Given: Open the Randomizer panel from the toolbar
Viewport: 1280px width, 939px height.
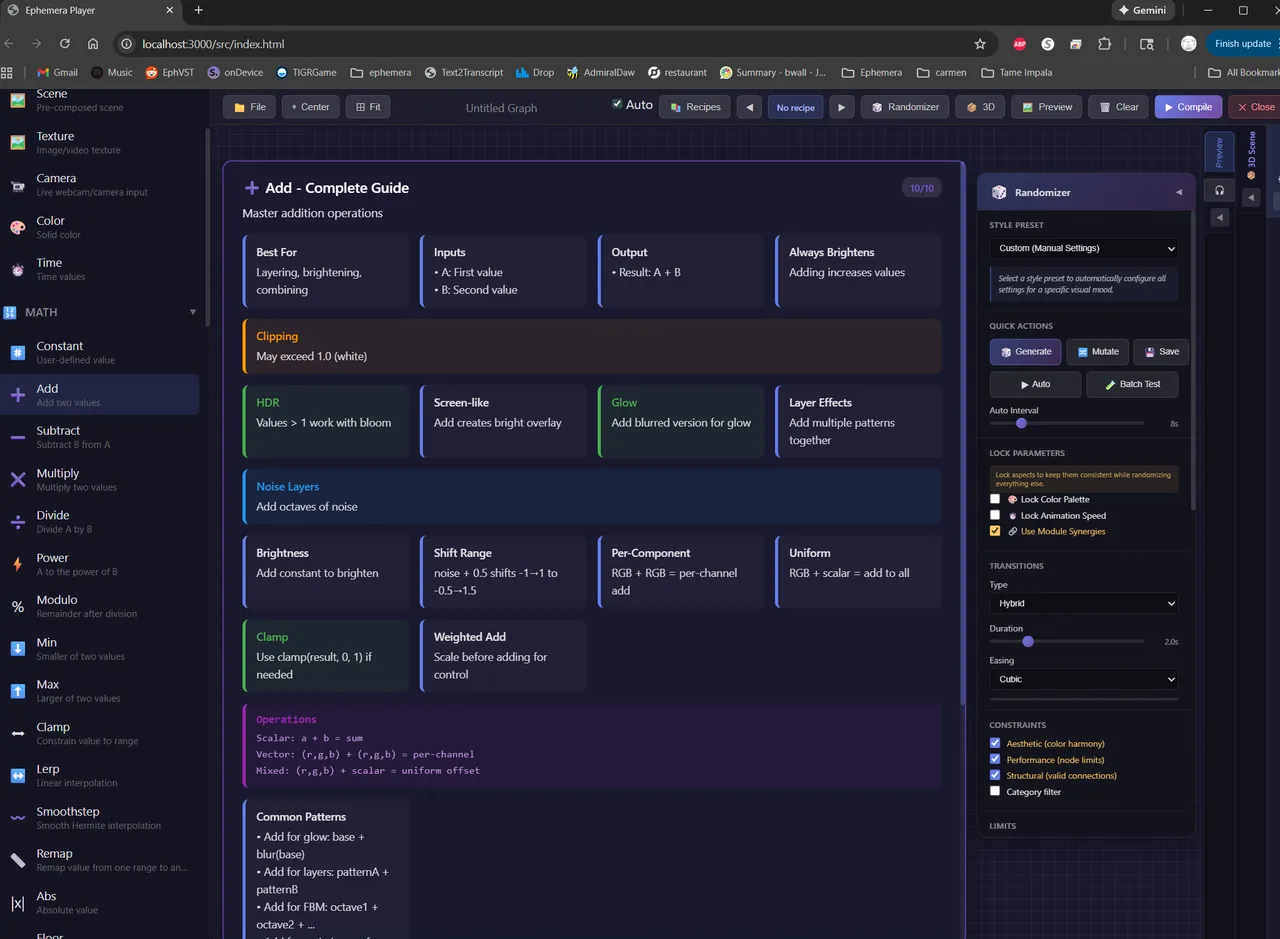Looking at the screenshot, I should [x=904, y=106].
